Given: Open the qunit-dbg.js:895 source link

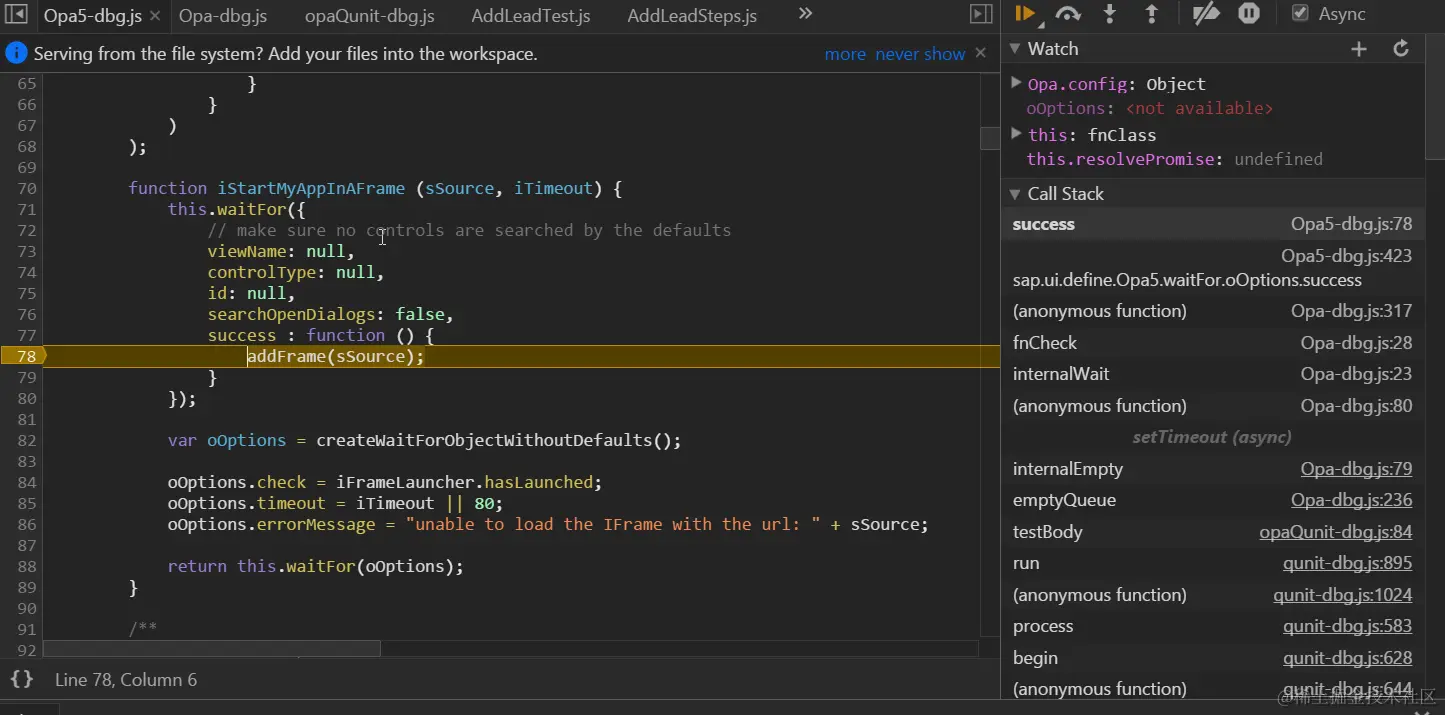Looking at the screenshot, I should 1347,563.
